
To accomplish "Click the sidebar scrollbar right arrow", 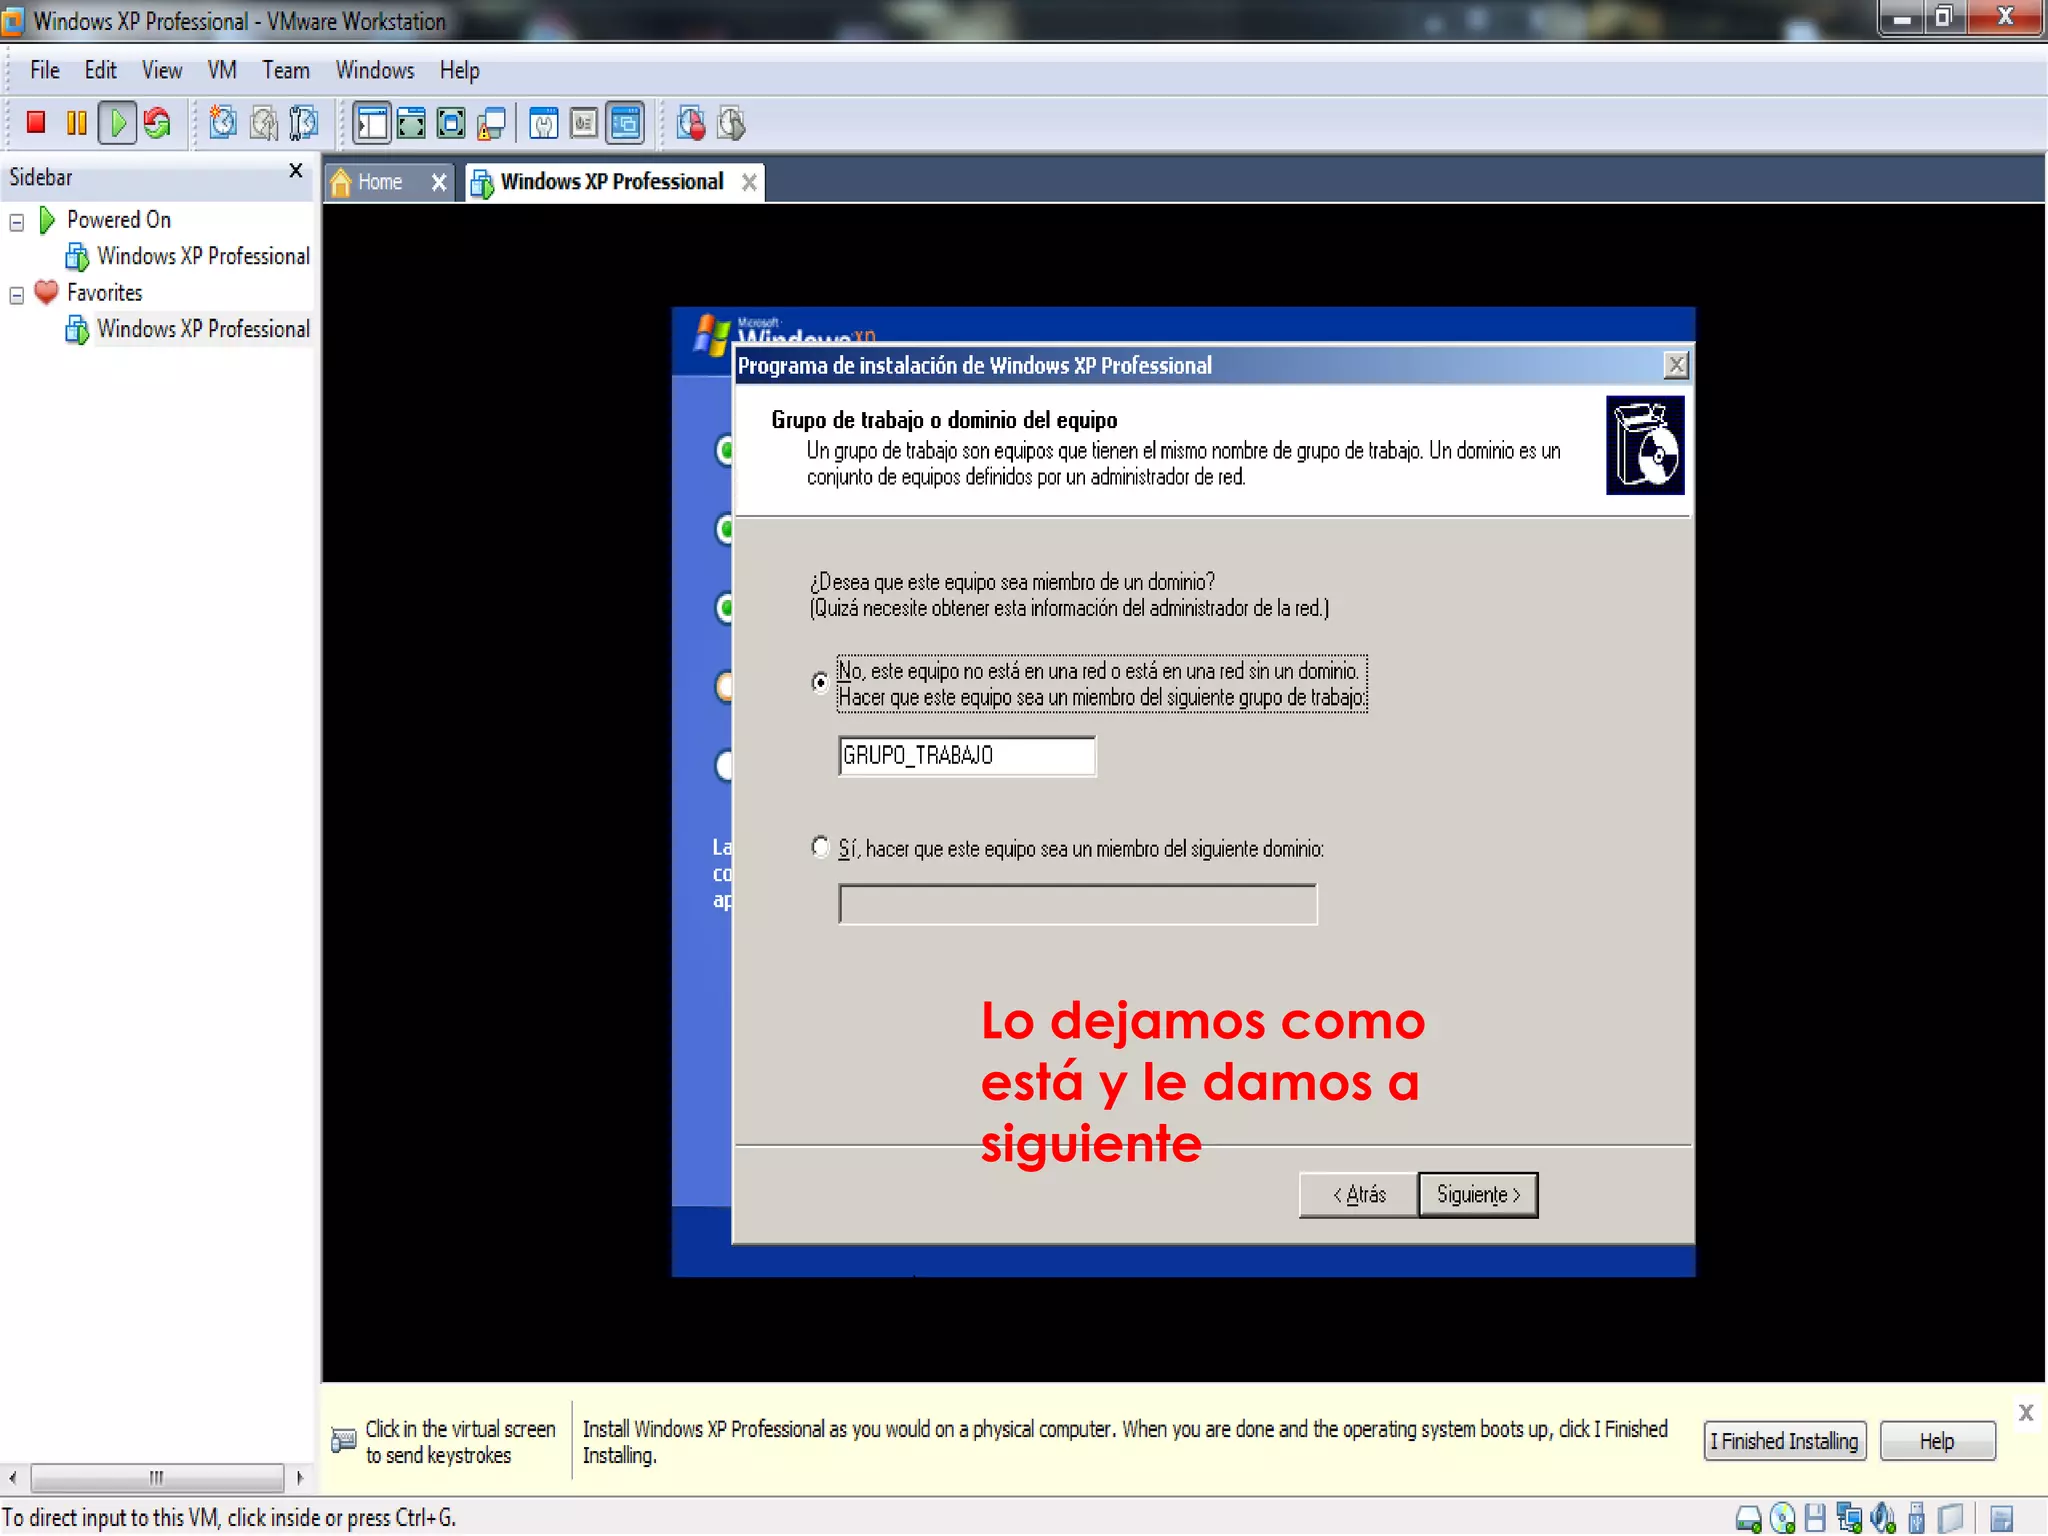I will click(299, 1477).
